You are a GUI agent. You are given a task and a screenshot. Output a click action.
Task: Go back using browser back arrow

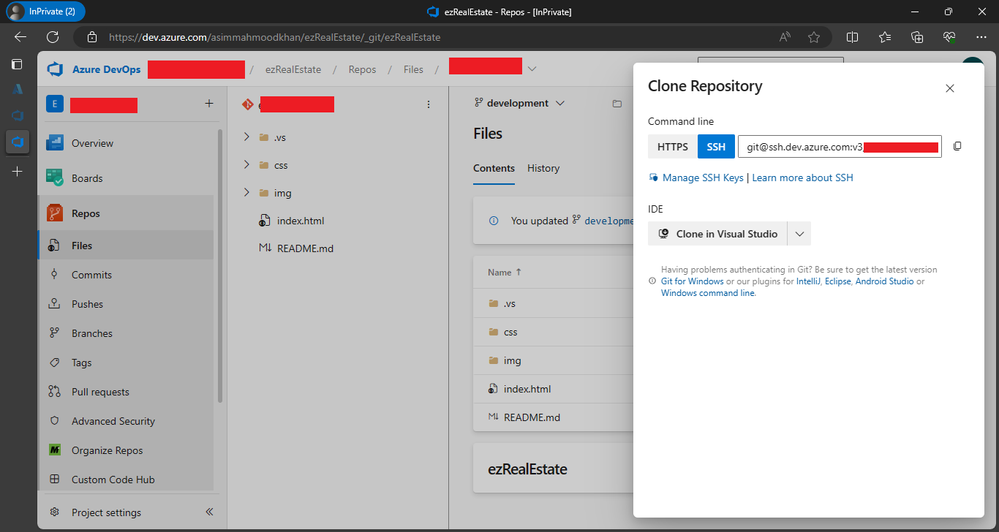(20, 37)
